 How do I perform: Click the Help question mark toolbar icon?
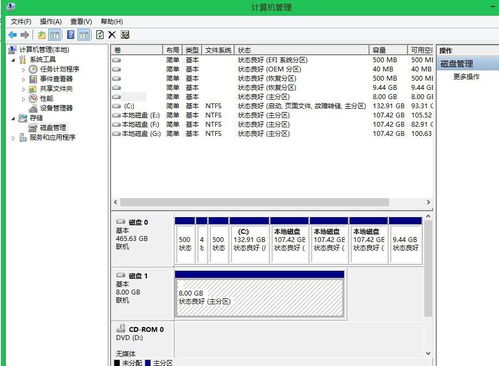(x=70, y=35)
